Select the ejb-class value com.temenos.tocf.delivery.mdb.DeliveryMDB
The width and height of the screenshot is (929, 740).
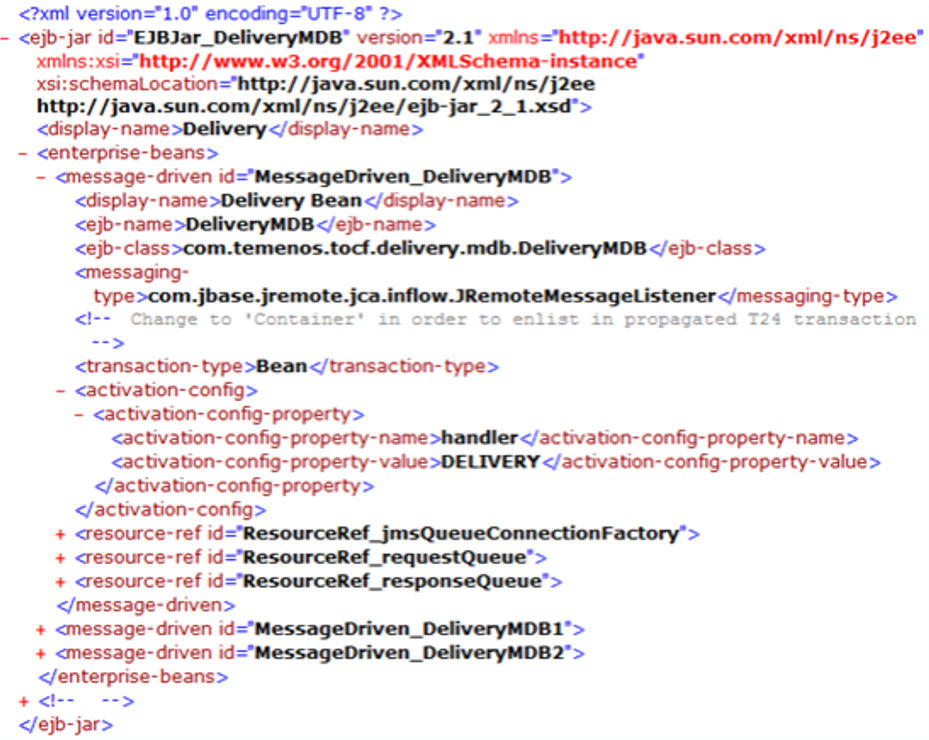tap(414, 249)
